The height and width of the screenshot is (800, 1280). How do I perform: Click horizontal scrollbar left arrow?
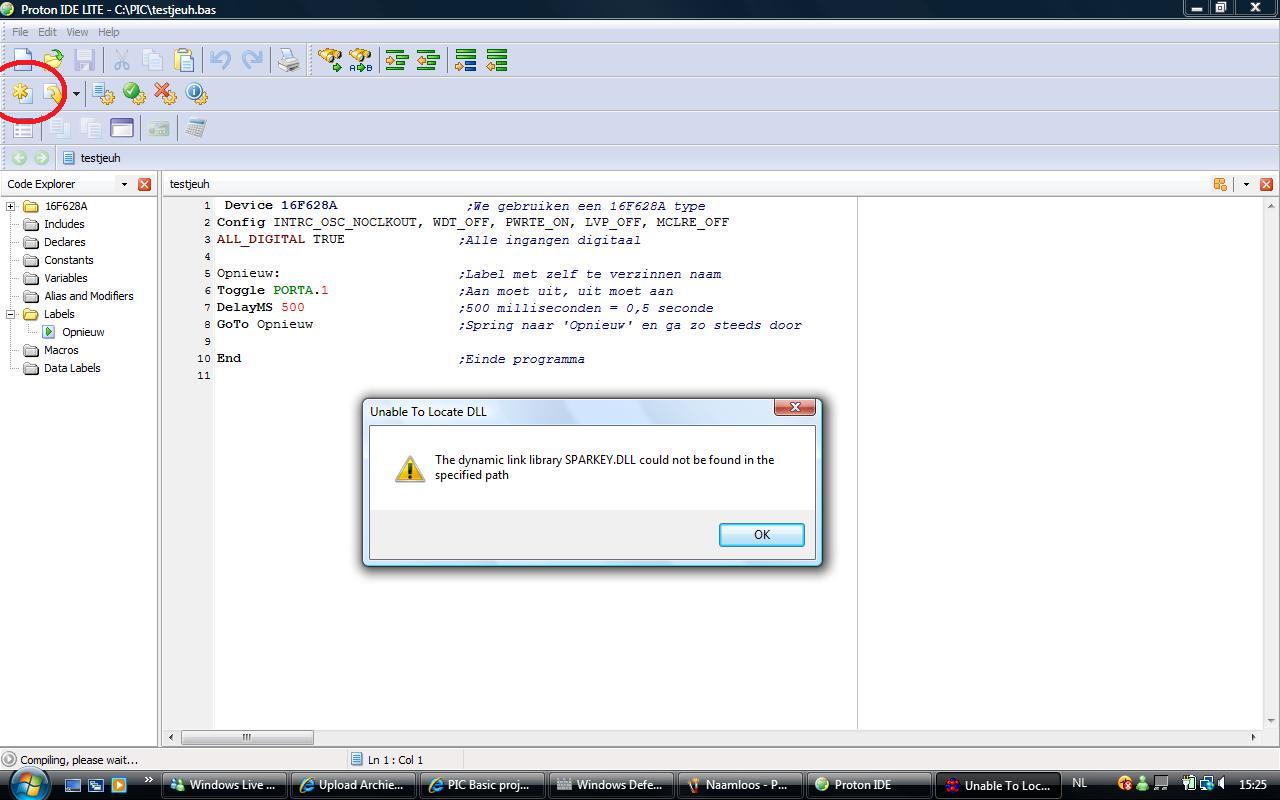pyautogui.click(x=171, y=737)
